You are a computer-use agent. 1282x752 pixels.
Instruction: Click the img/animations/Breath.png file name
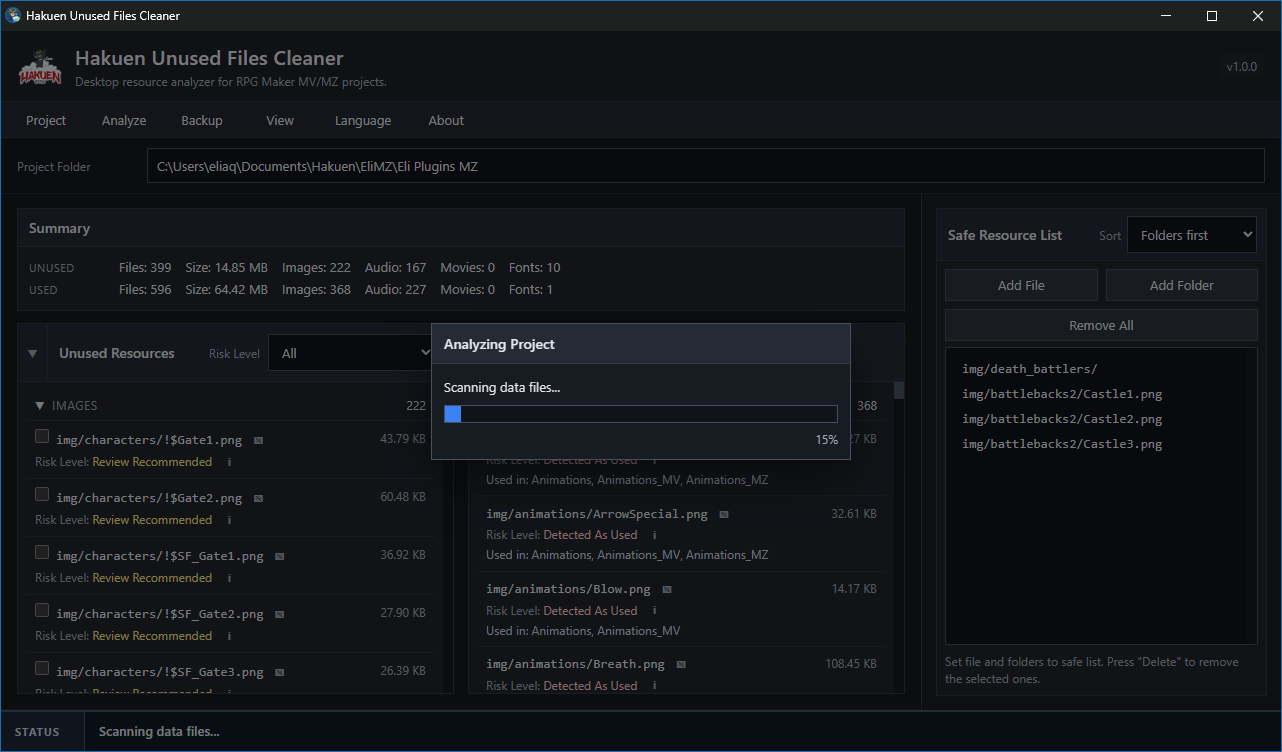(575, 664)
